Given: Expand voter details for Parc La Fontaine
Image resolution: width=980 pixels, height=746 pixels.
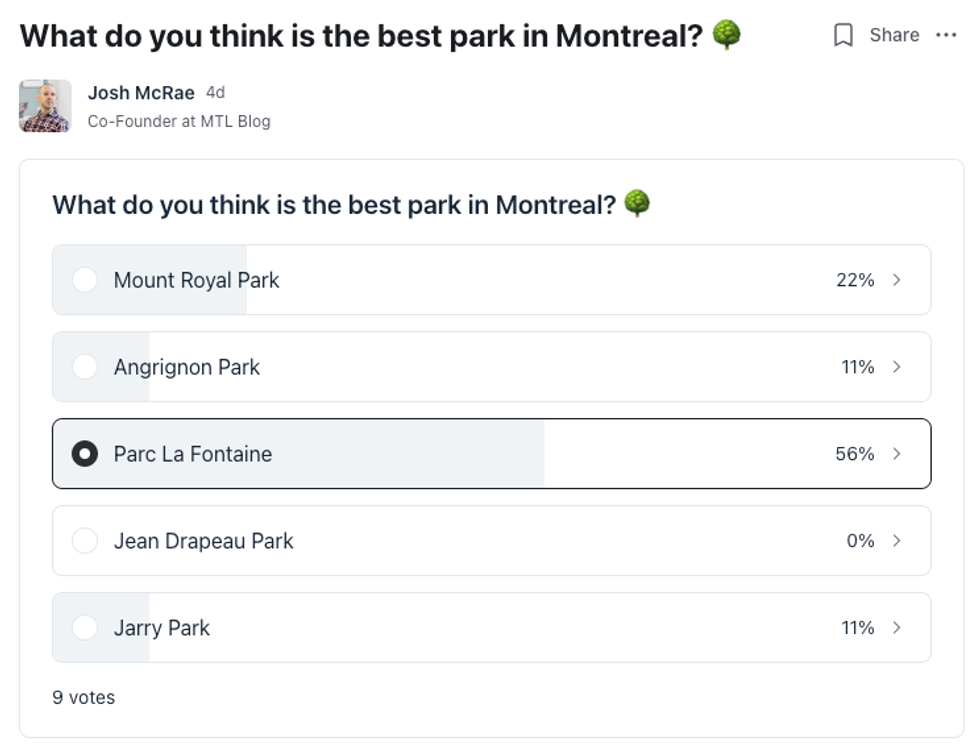Looking at the screenshot, I should 895,454.
